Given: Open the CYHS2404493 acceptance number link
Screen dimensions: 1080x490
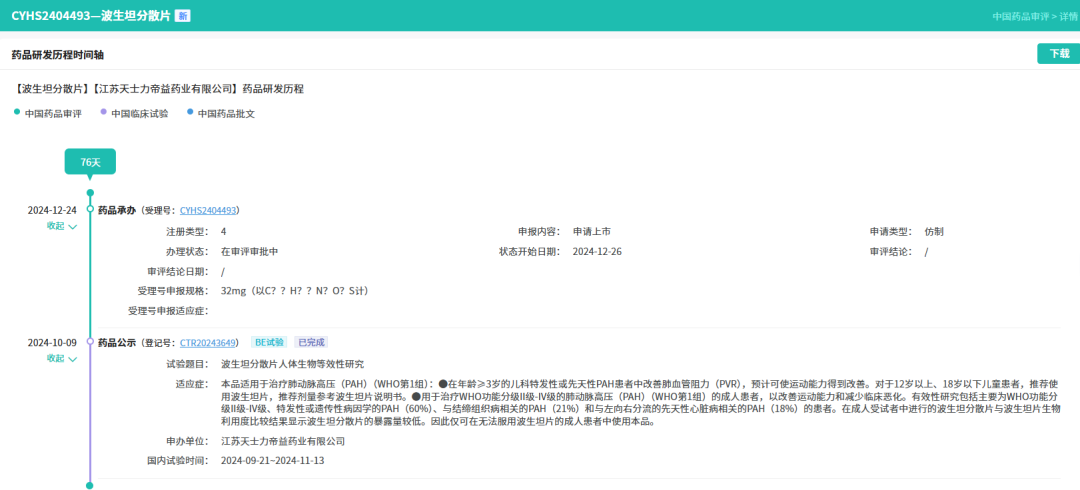Looking at the screenshot, I should click(208, 210).
